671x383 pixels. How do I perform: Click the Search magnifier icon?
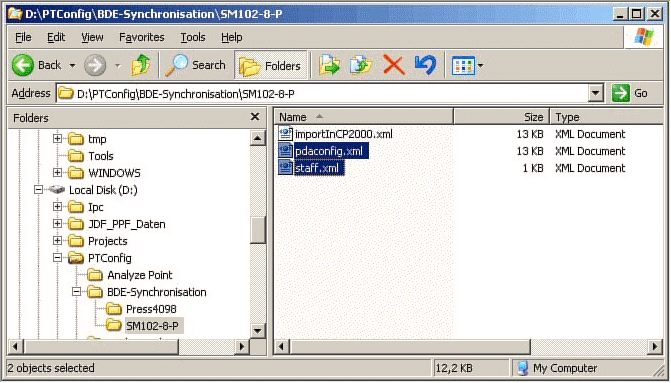[176, 65]
